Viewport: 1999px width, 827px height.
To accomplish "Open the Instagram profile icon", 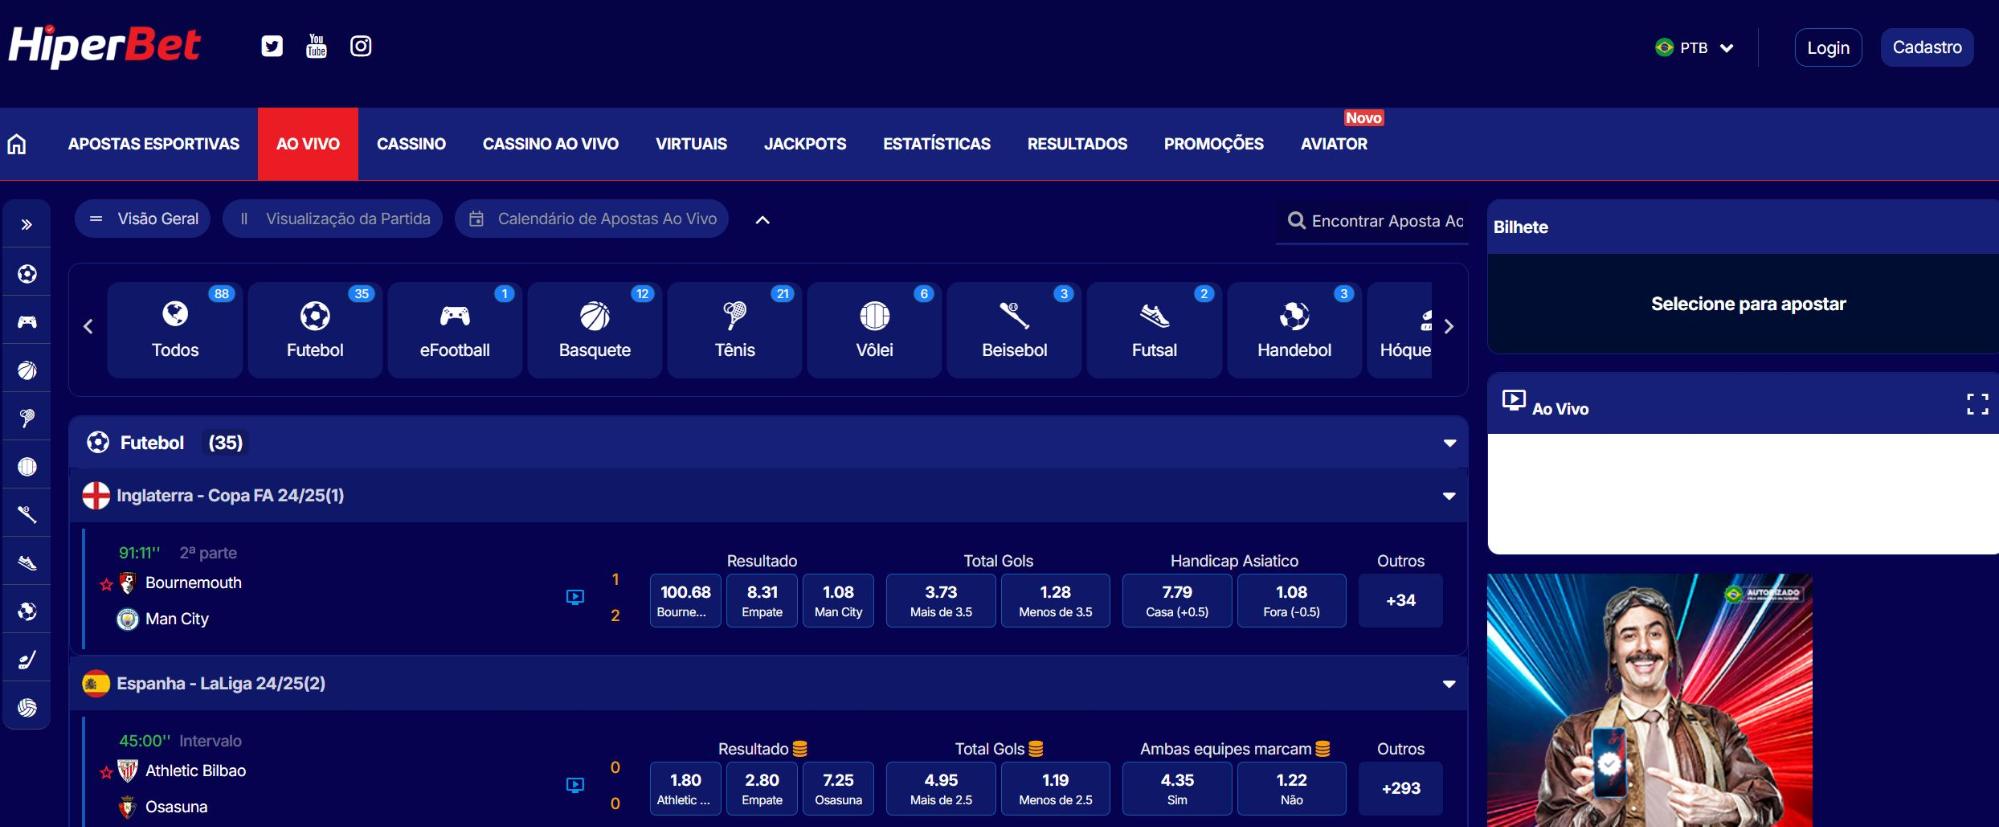I will (361, 46).
